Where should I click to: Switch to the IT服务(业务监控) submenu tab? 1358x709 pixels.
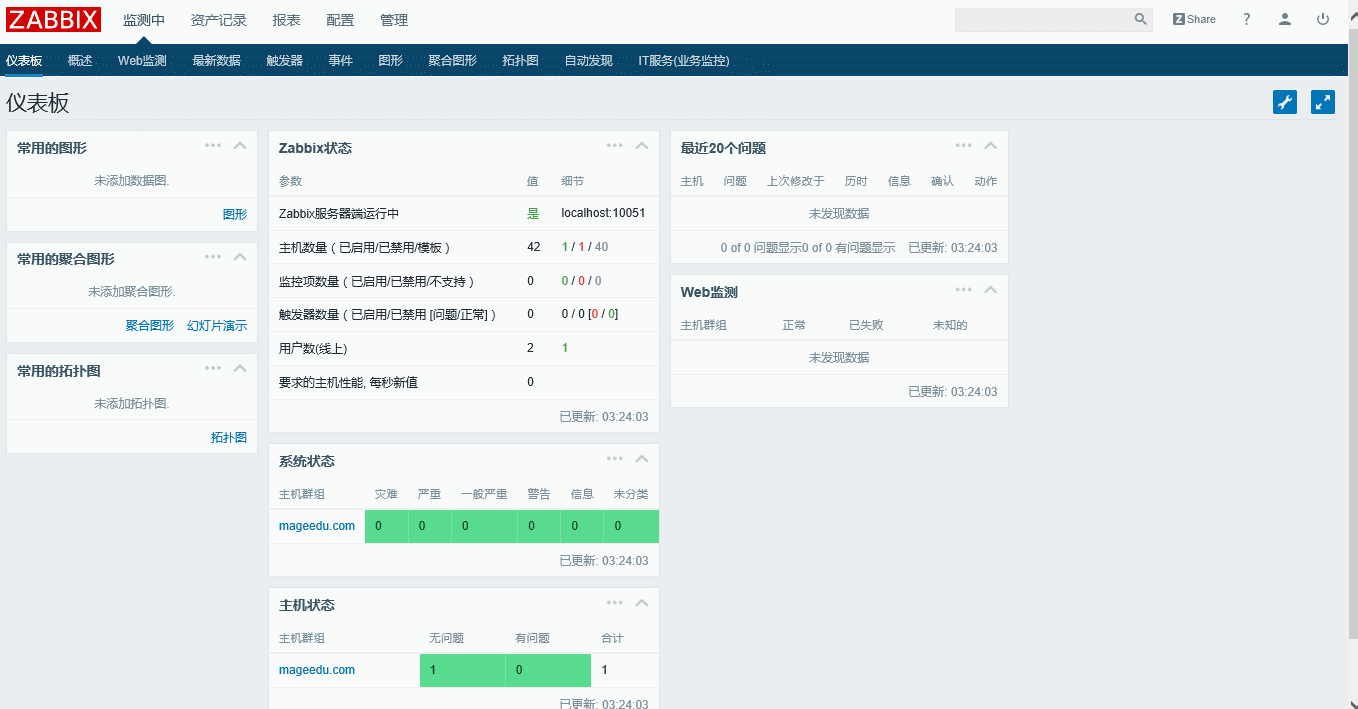coord(684,61)
